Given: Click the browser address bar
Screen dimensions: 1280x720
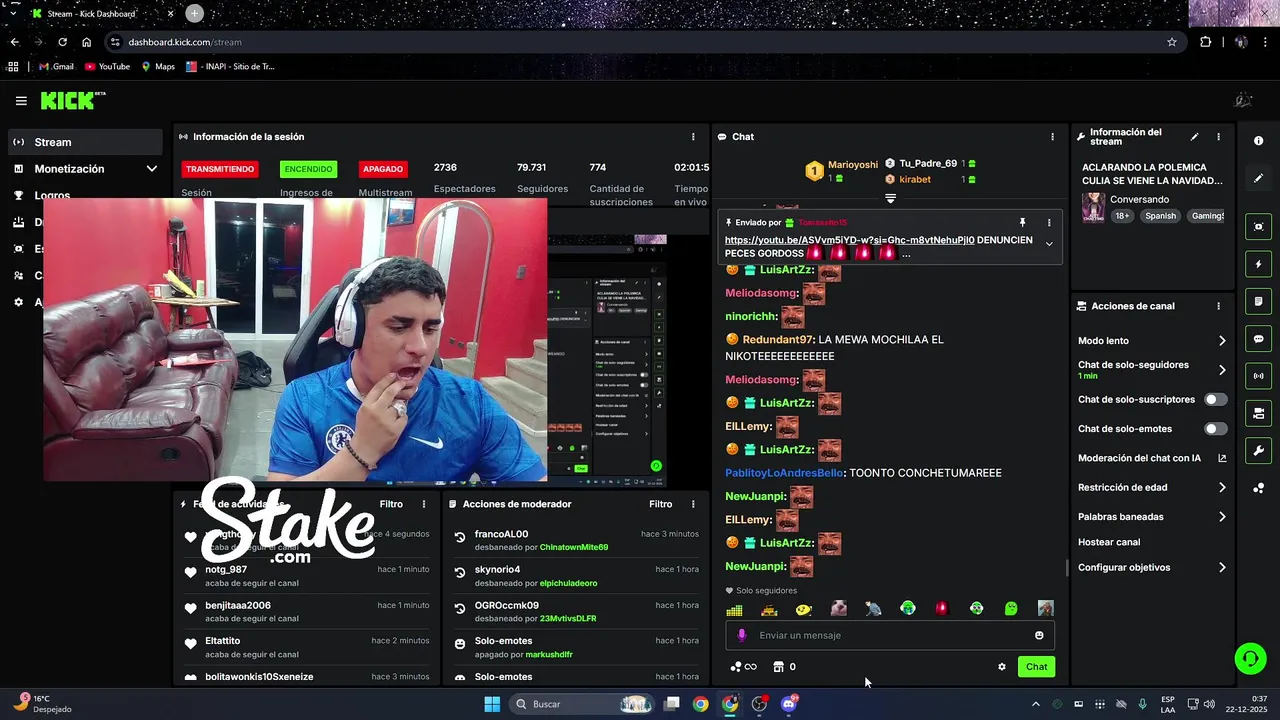Looking at the screenshot, I should (640, 42).
